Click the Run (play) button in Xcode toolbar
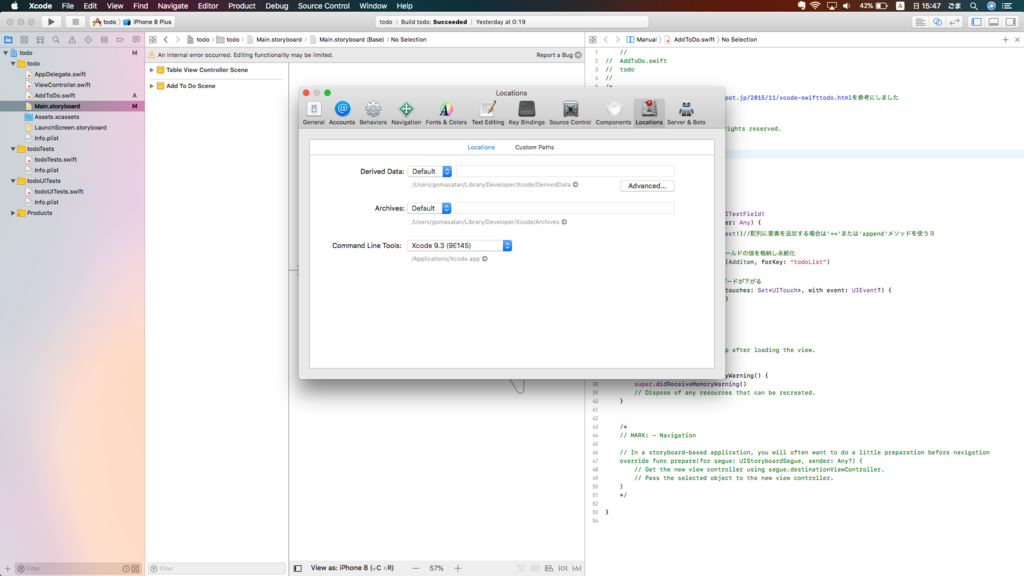The width and height of the screenshot is (1024, 576). pos(51,22)
